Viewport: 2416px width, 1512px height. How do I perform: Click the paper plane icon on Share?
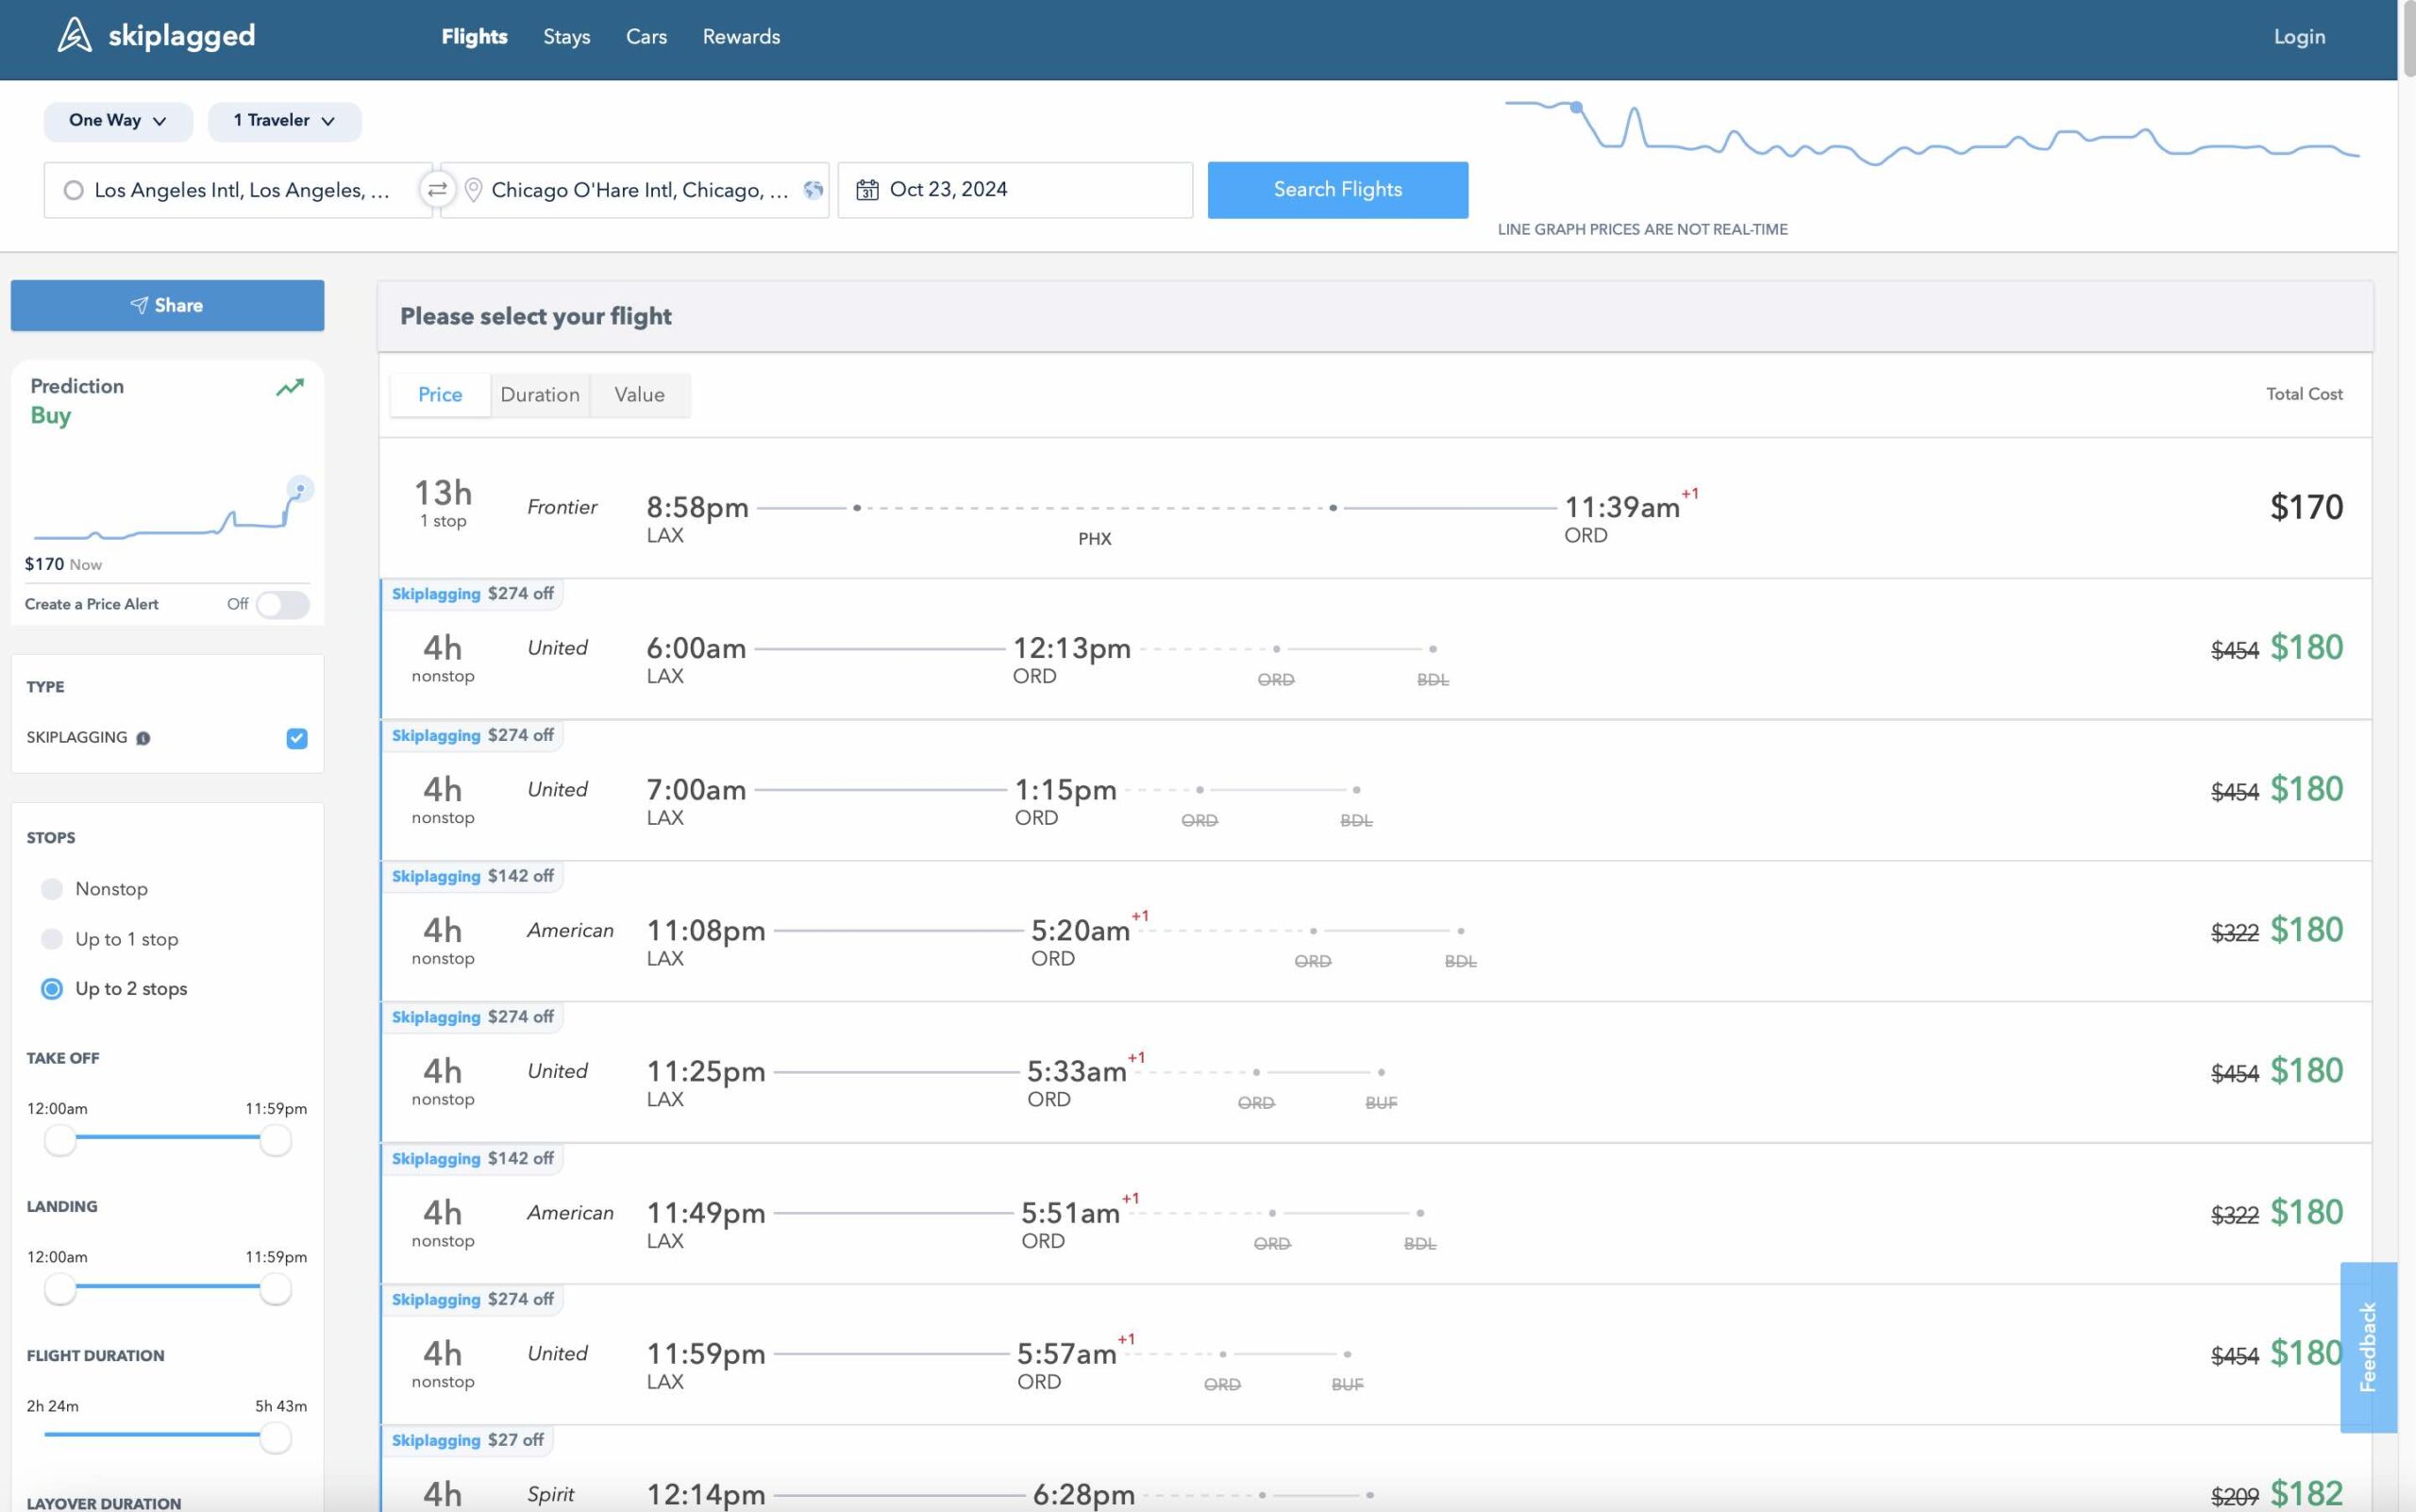(139, 305)
